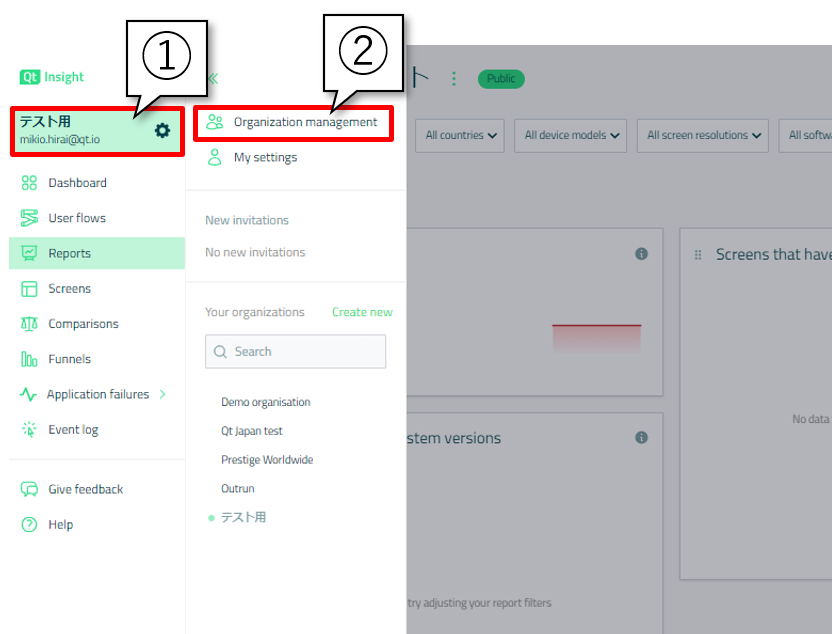
Task: Expand the Application failures submenu
Action: pos(163,394)
